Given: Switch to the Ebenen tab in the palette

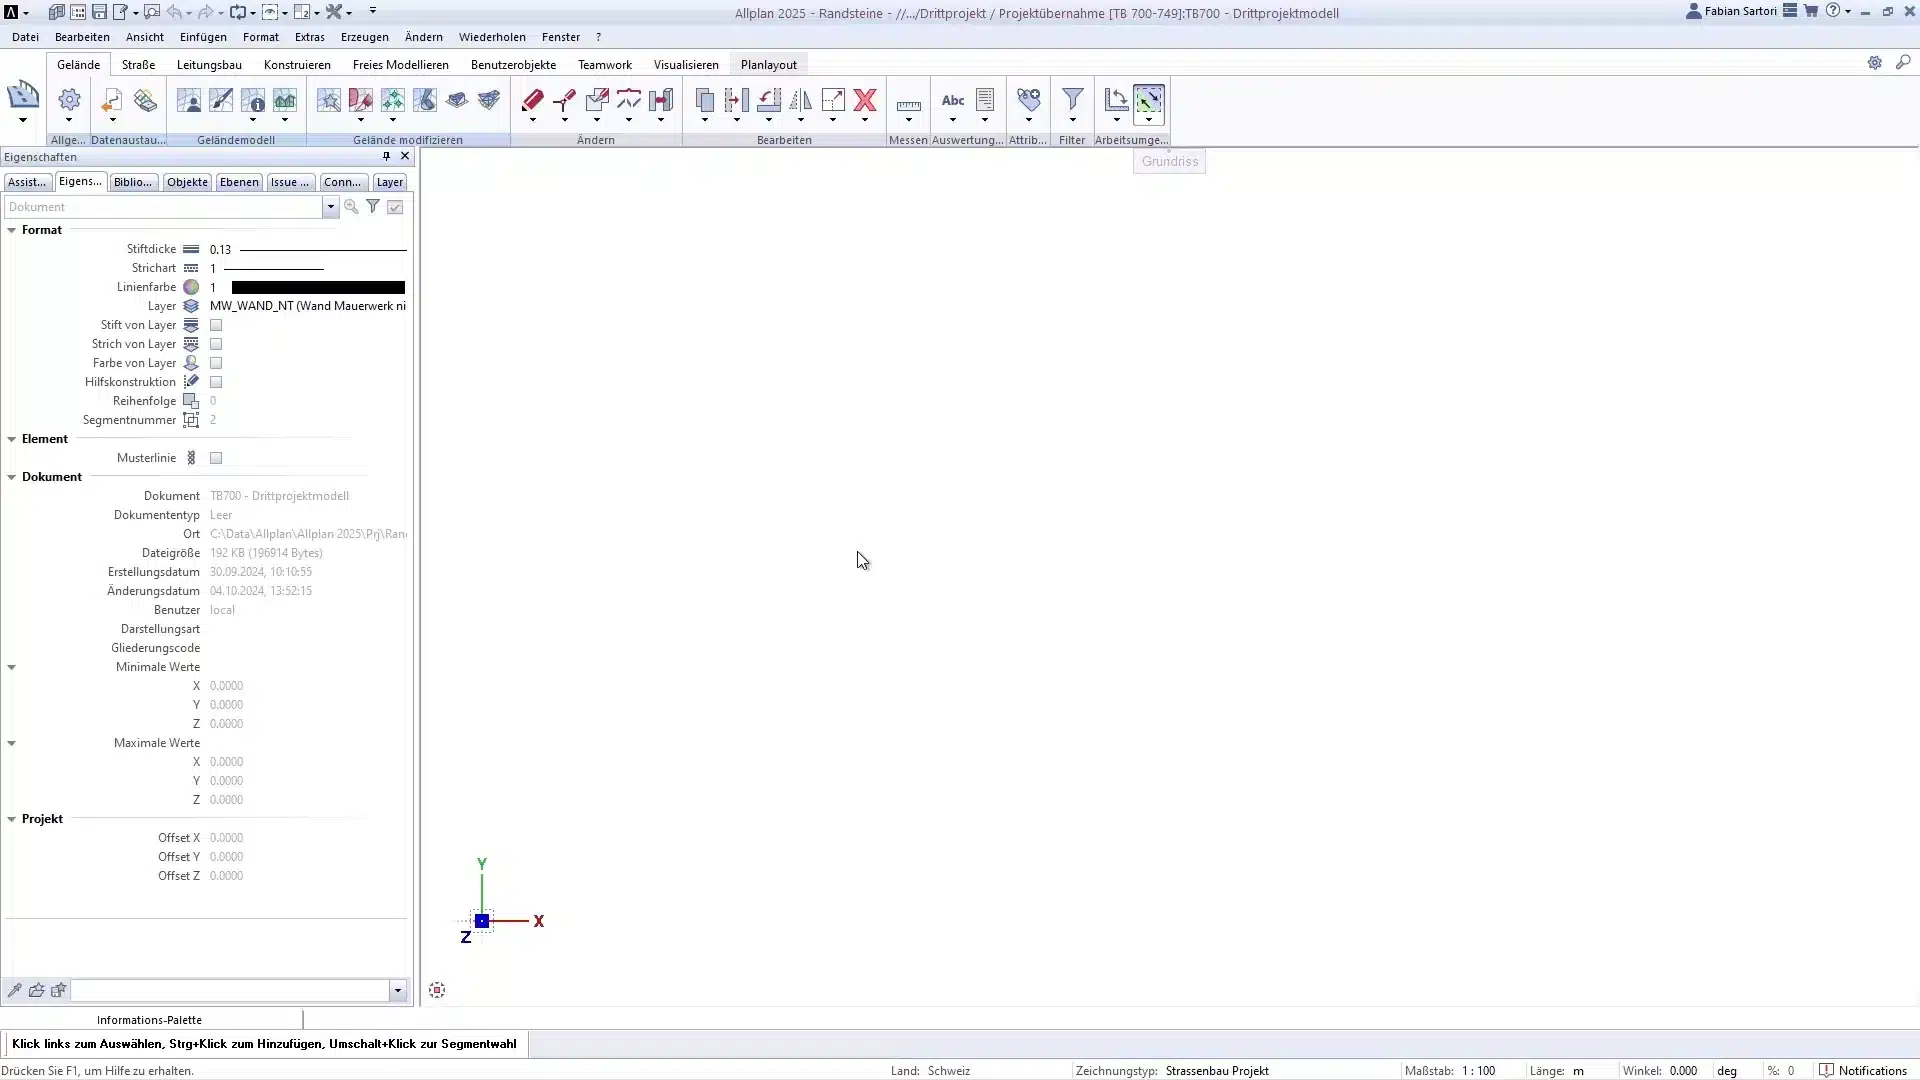Looking at the screenshot, I should pyautogui.click(x=238, y=182).
